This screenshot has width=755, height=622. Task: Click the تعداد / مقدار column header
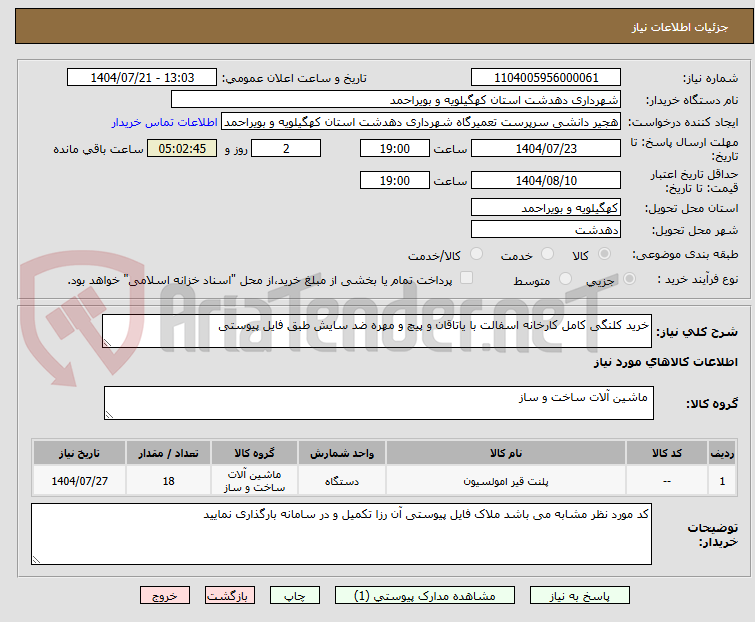pyautogui.click(x=169, y=453)
